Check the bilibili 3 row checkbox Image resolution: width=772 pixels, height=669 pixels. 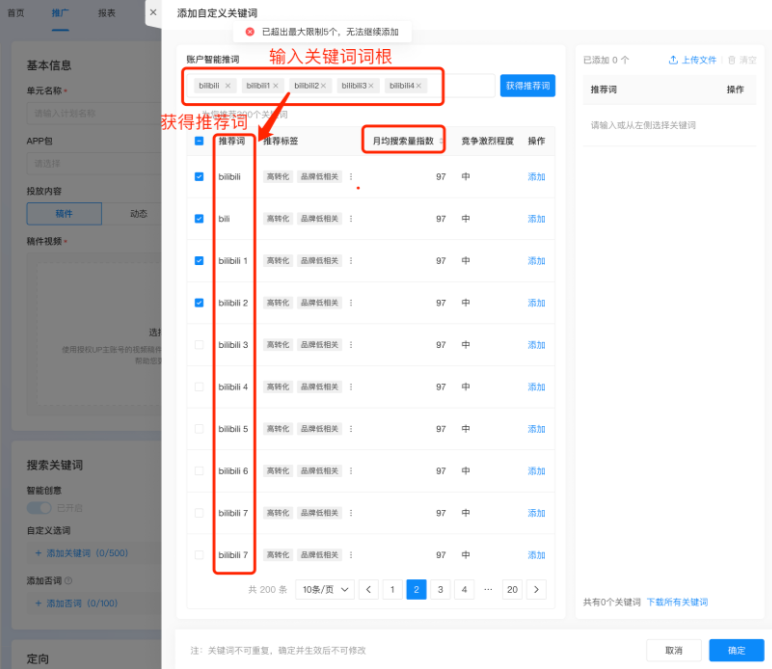199,345
